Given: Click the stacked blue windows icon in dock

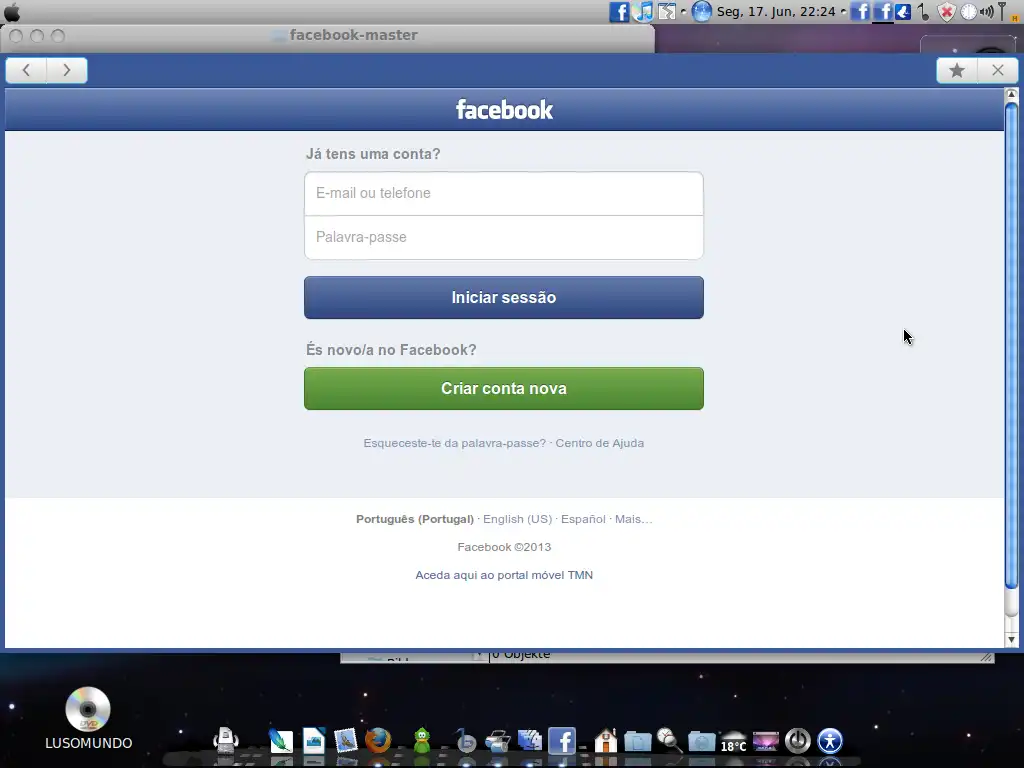Looking at the screenshot, I should (530, 741).
